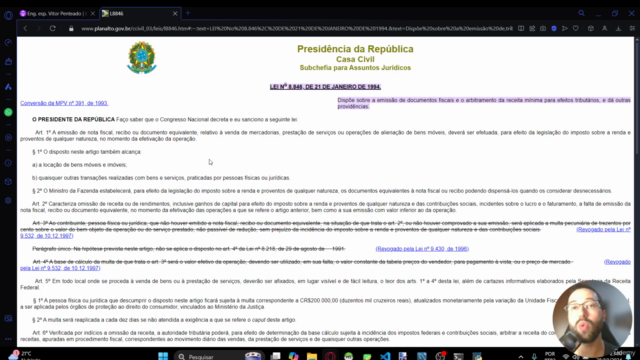Open the green messenger icon in sidebar

pos(8,112)
